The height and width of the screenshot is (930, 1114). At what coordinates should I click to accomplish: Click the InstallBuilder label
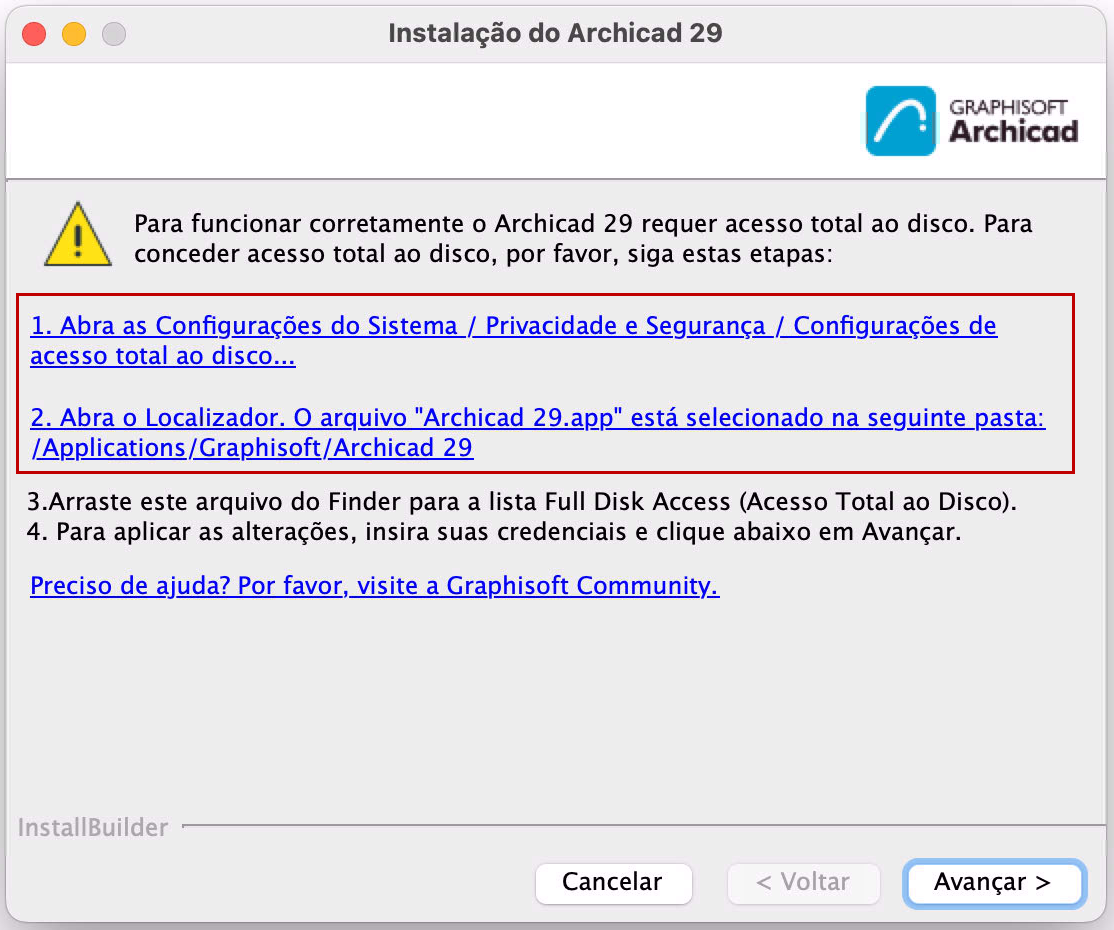92,828
